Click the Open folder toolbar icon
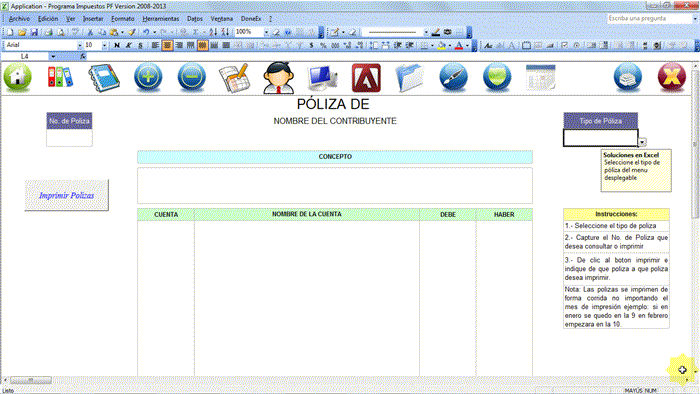Viewport: 700px width, 394px height. click(x=22, y=32)
